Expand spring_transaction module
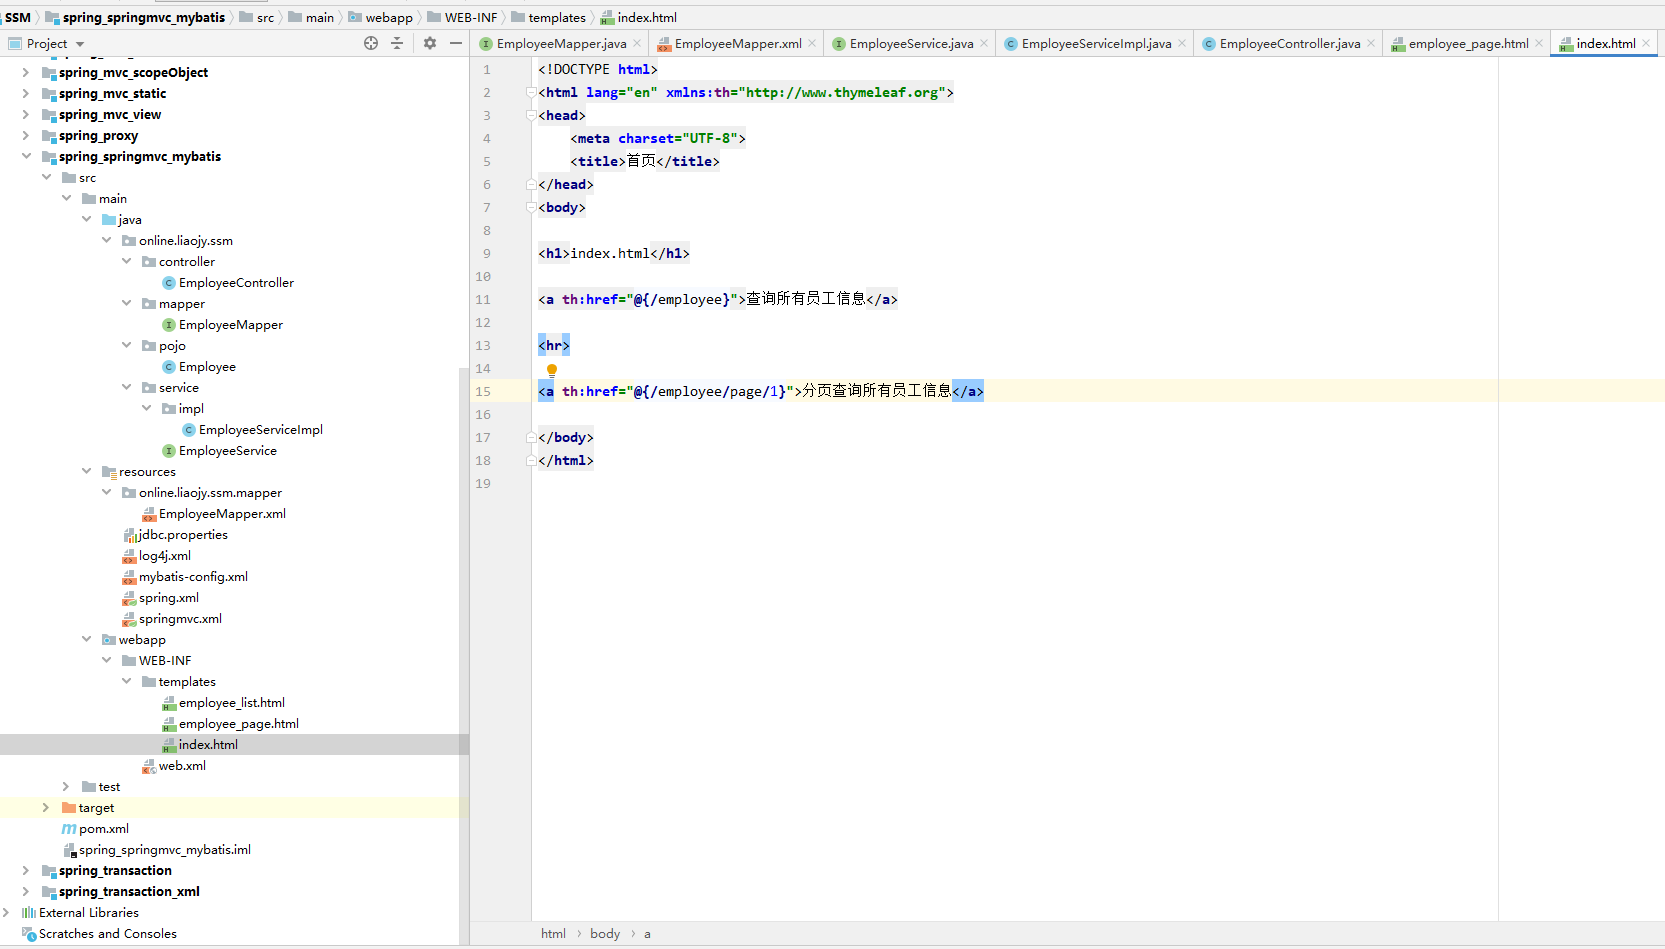1665x949 pixels. 26,870
